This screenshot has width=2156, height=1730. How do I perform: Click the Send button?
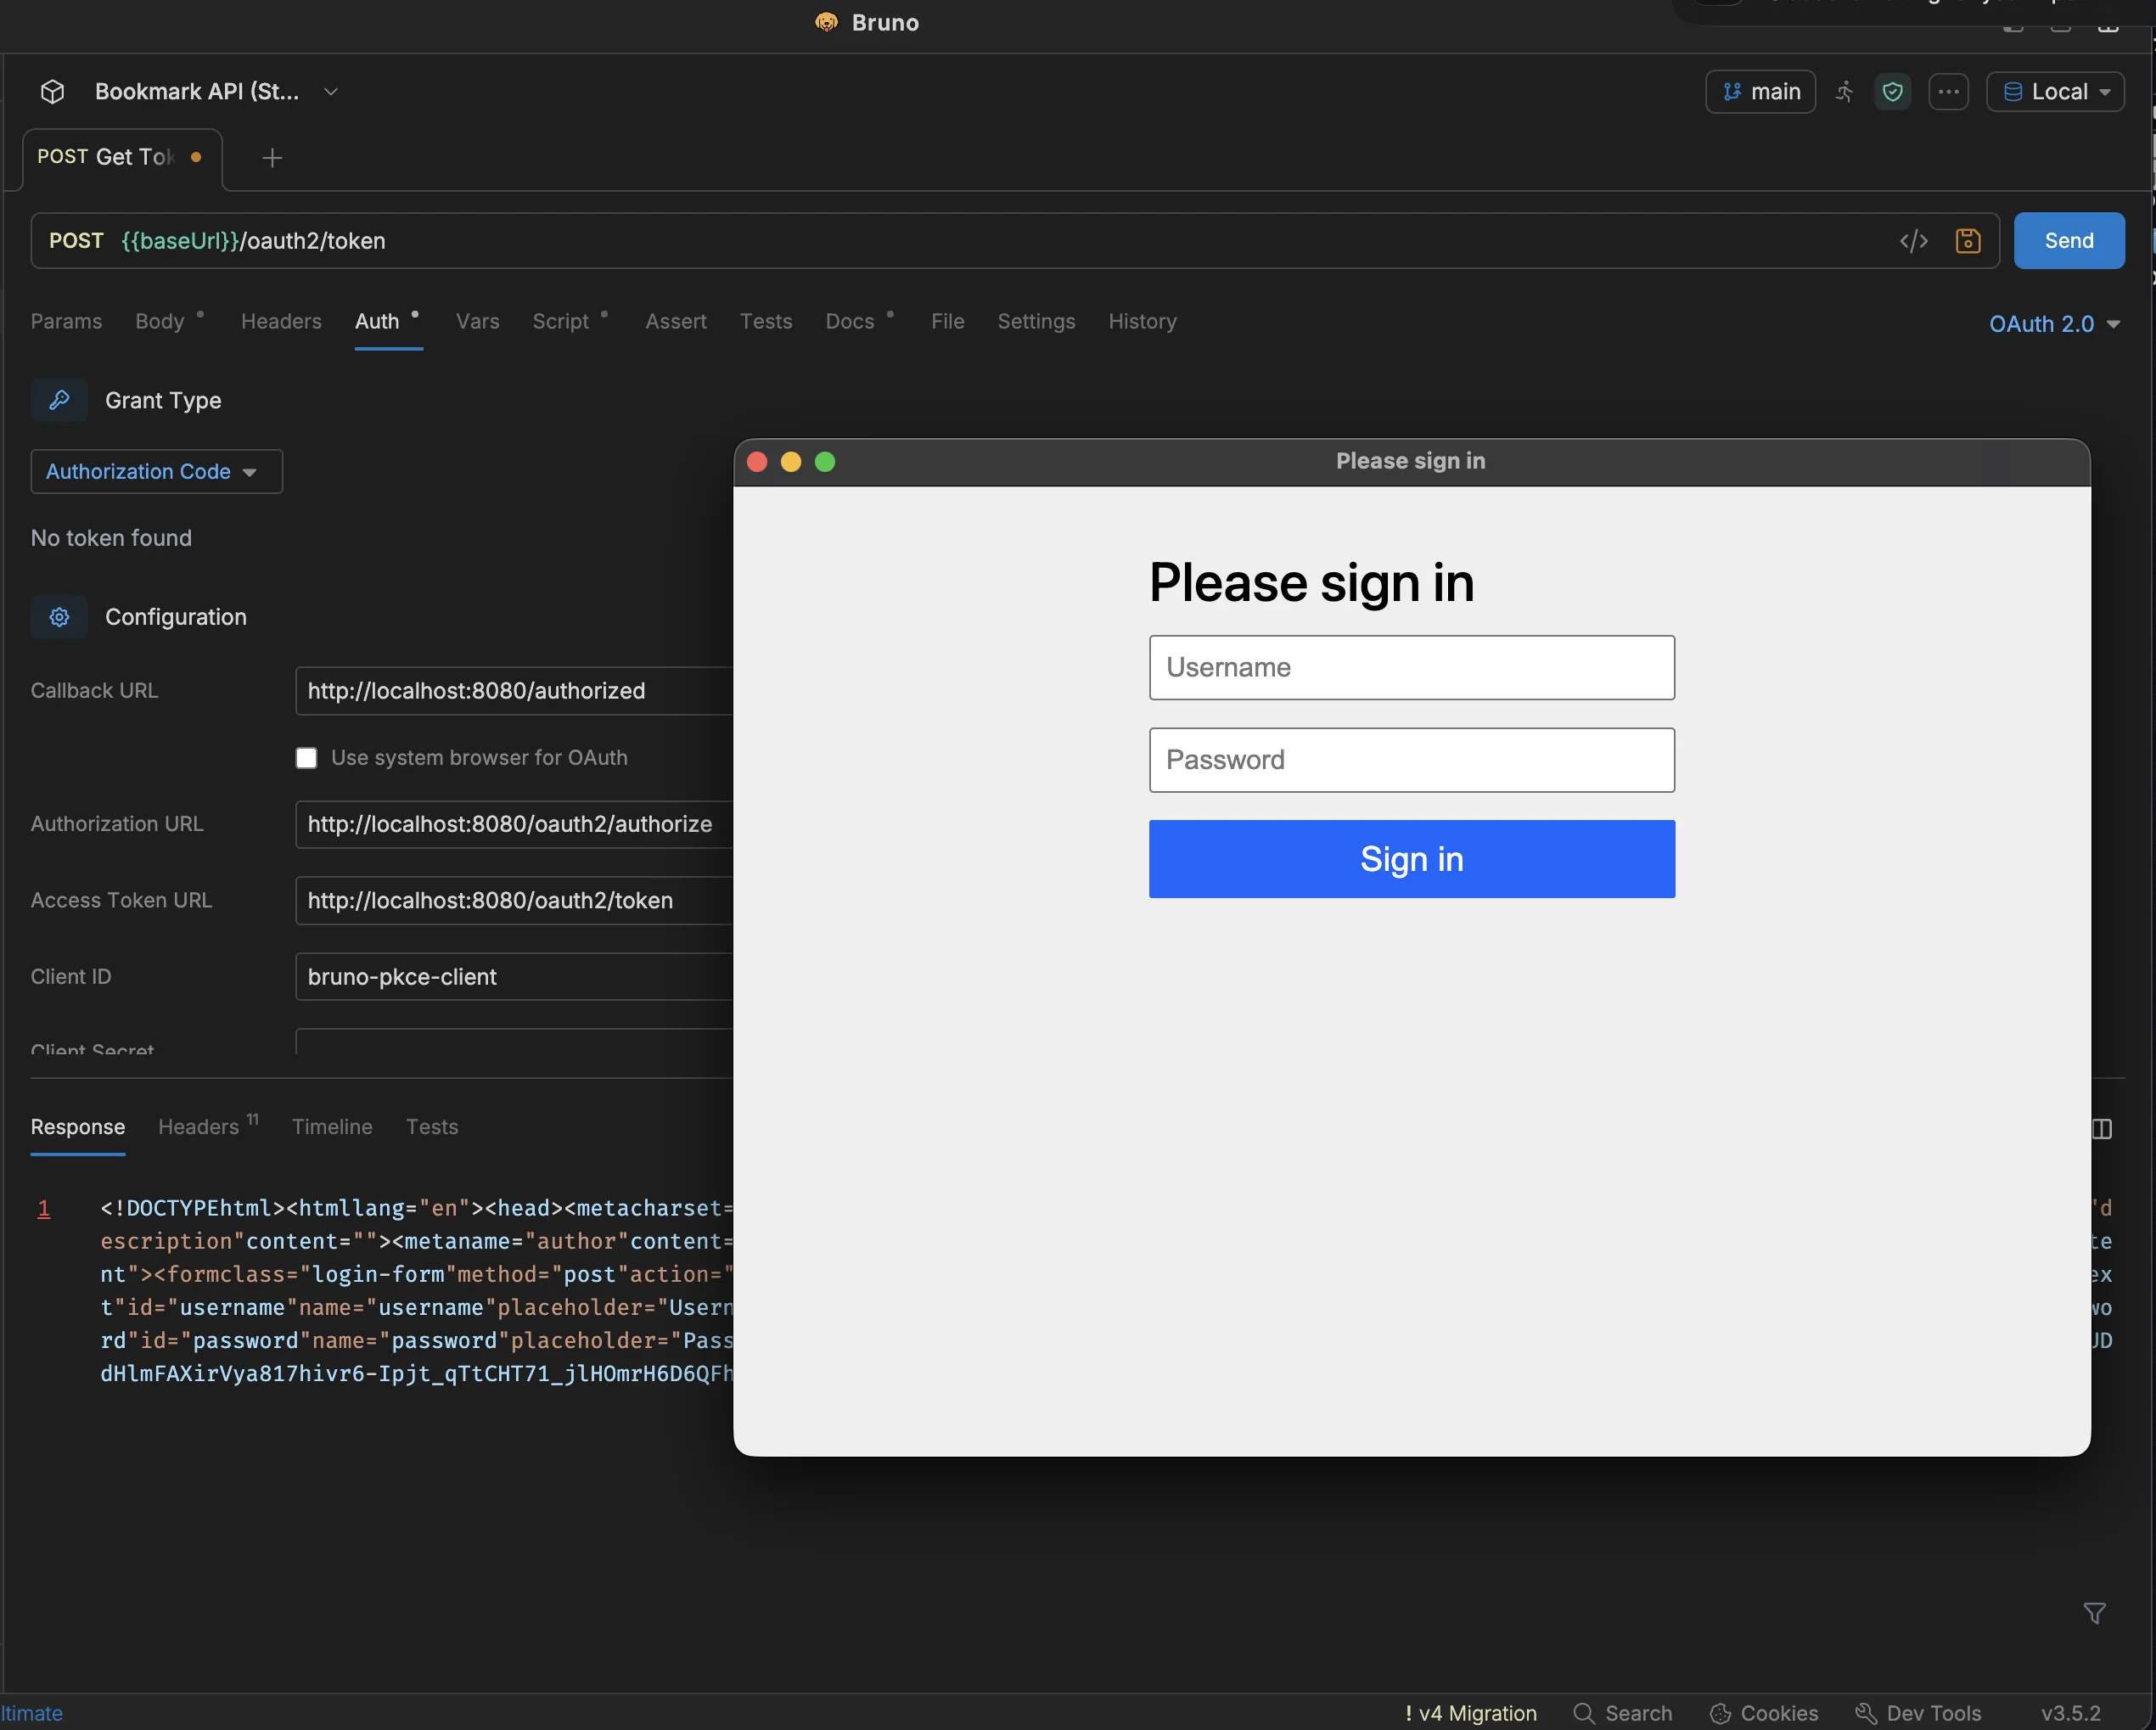coord(2069,241)
